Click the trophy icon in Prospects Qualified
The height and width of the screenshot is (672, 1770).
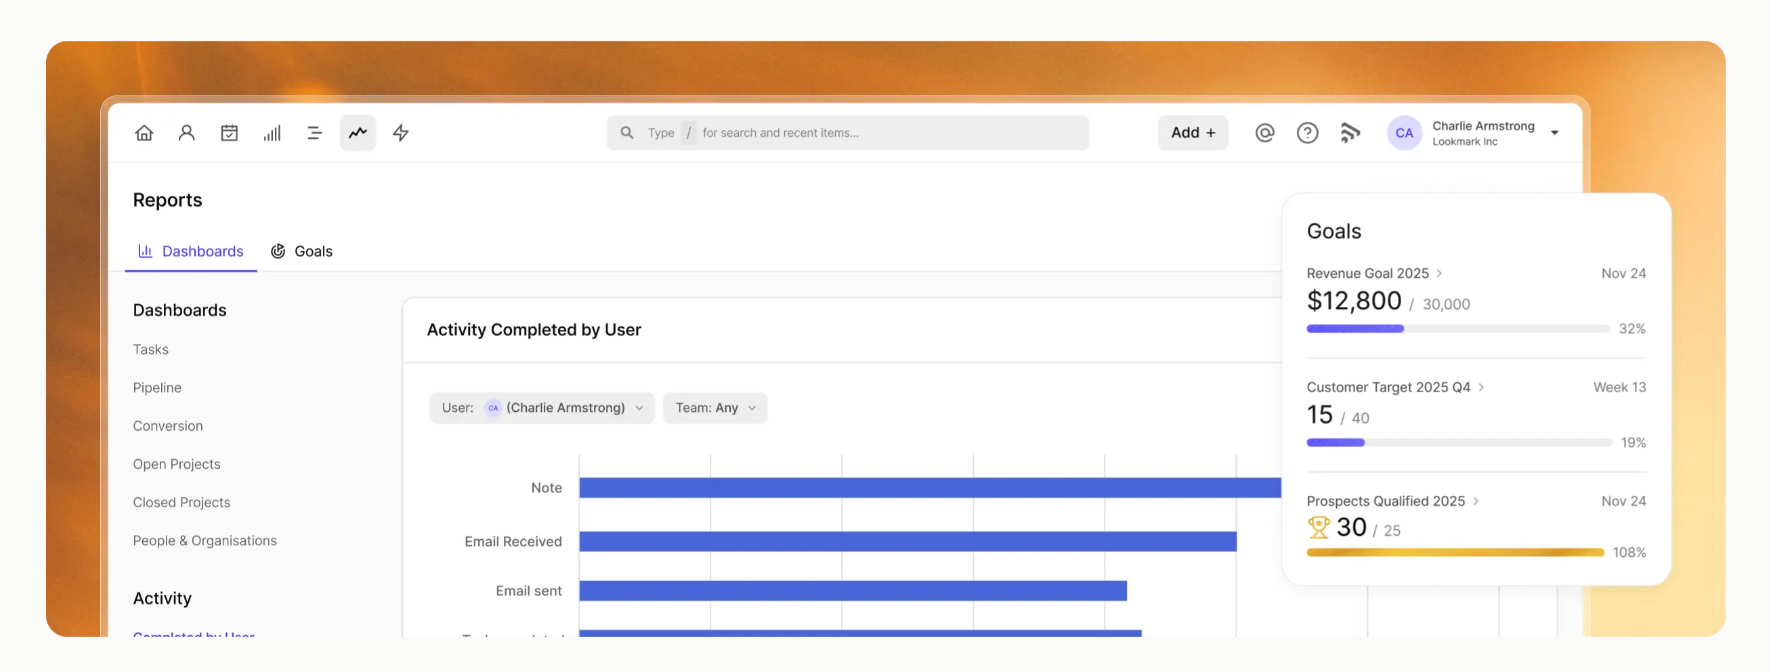[1319, 527]
